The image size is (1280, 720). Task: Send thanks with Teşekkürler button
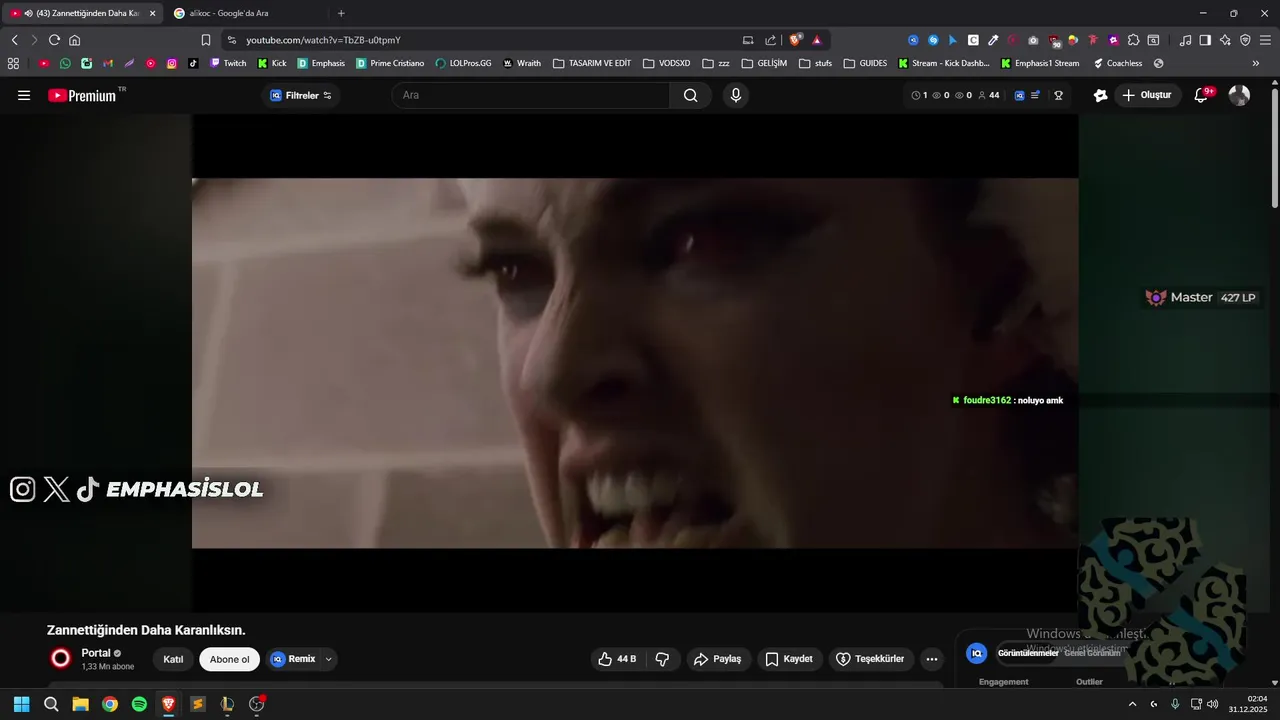pyautogui.click(x=870, y=659)
